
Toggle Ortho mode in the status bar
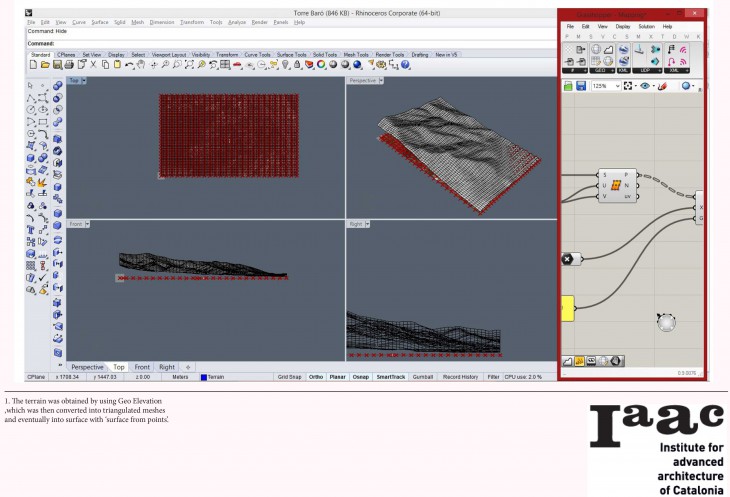click(315, 377)
